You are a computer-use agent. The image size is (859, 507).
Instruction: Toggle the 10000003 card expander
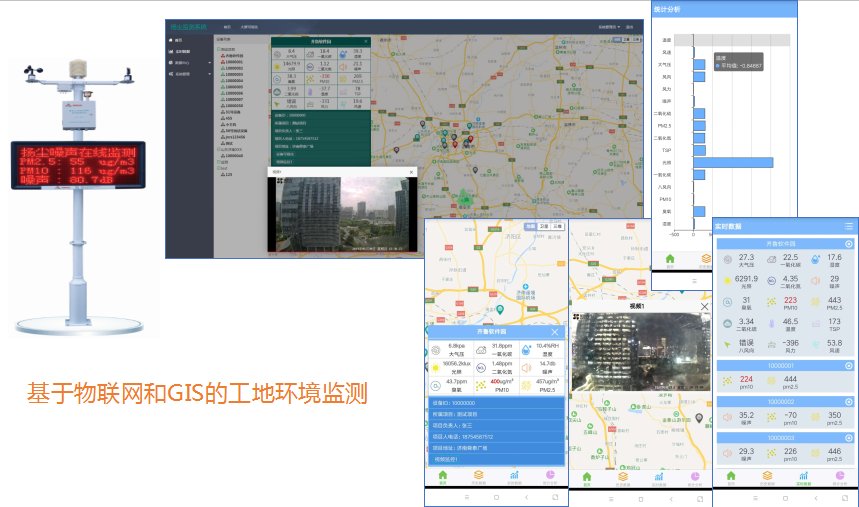849,438
